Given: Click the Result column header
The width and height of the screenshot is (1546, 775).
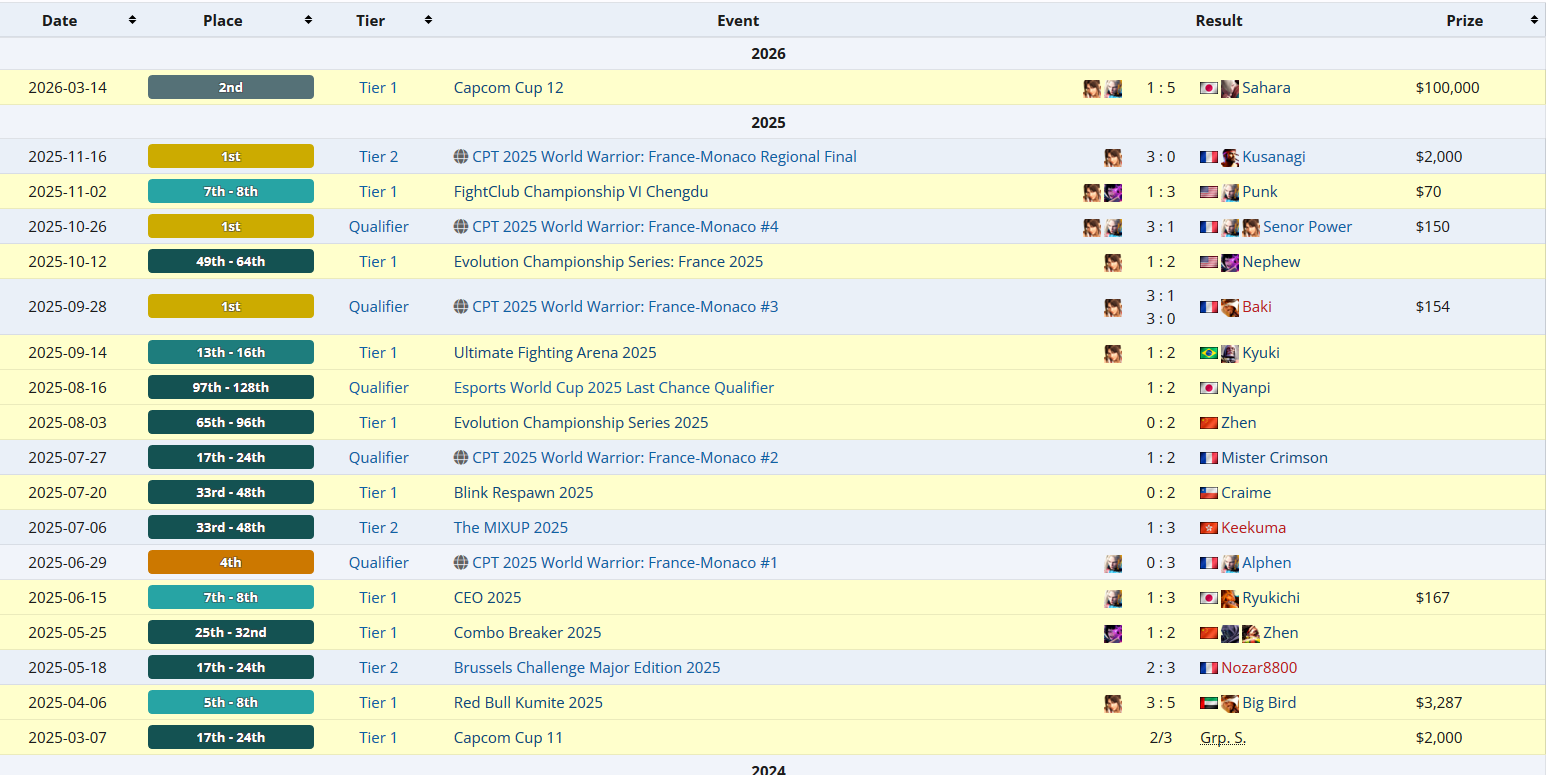Looking at the screenshot, I should tap(1219, 20).
